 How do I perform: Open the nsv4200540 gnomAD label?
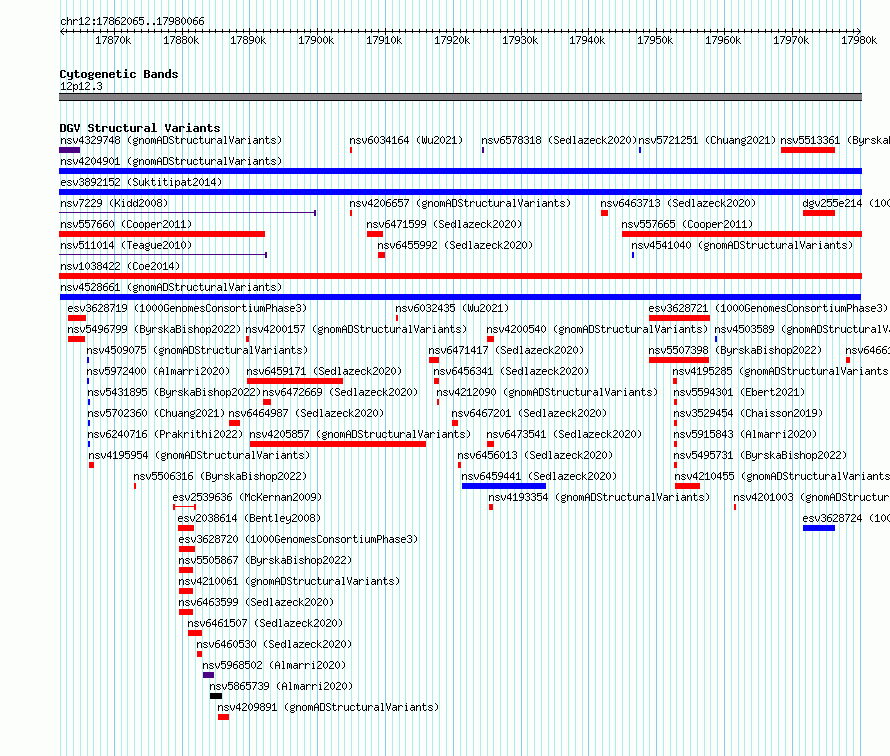597,329
